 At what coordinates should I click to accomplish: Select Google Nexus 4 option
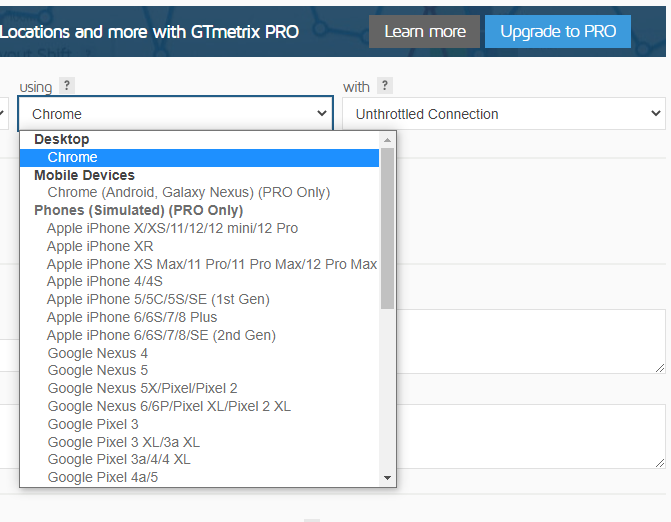click(199, 353)
